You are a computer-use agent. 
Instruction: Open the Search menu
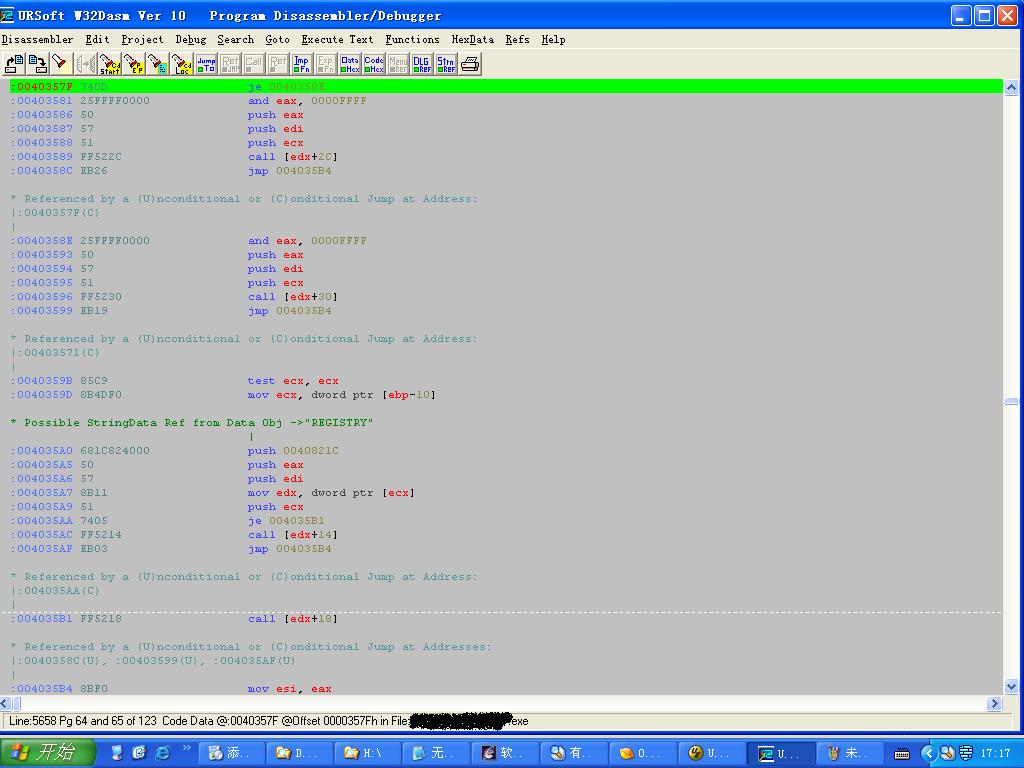pyautogui.click(x=235, y=39)
